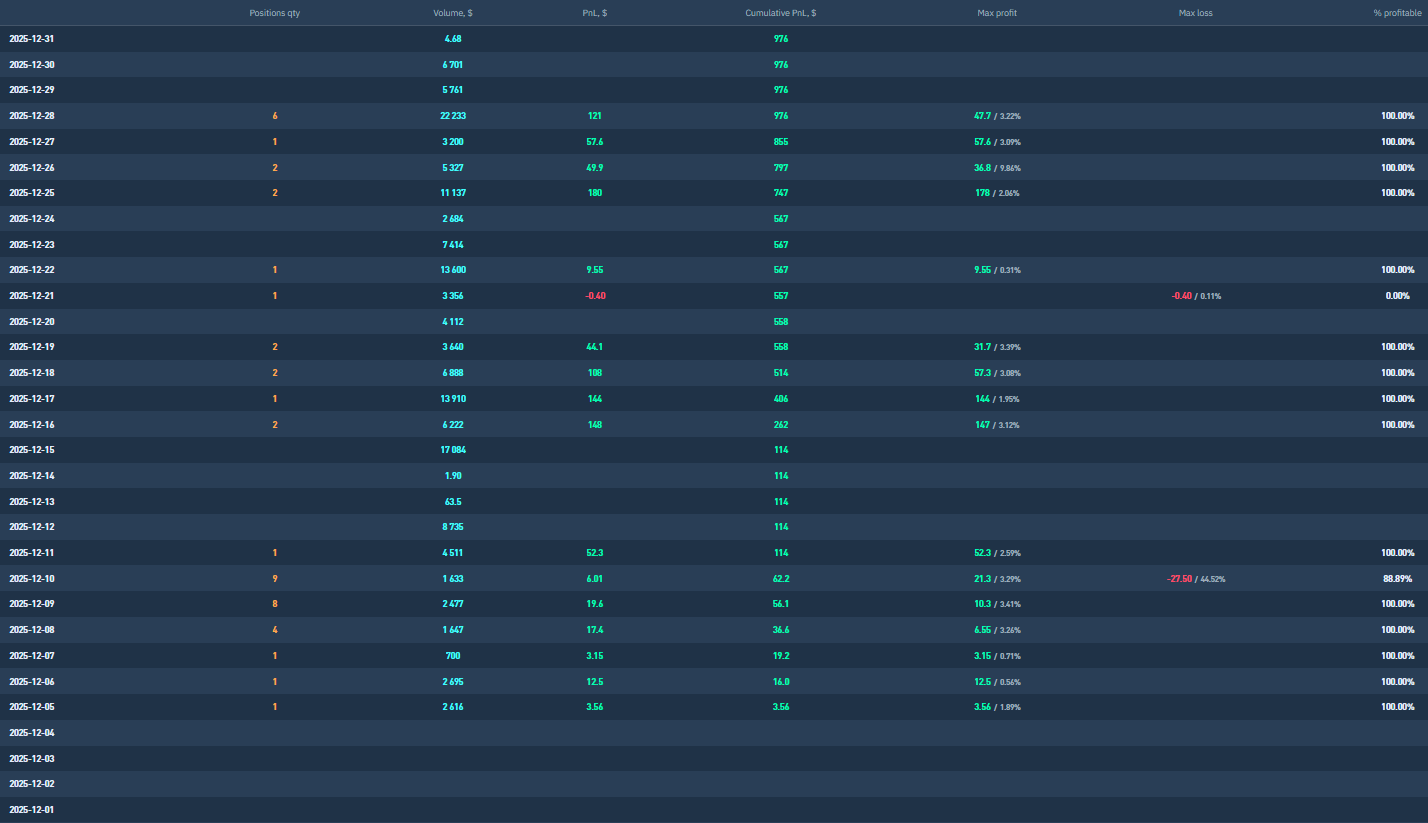
Task: Click the 0.00% profitable value
Action: (1397, 296)
